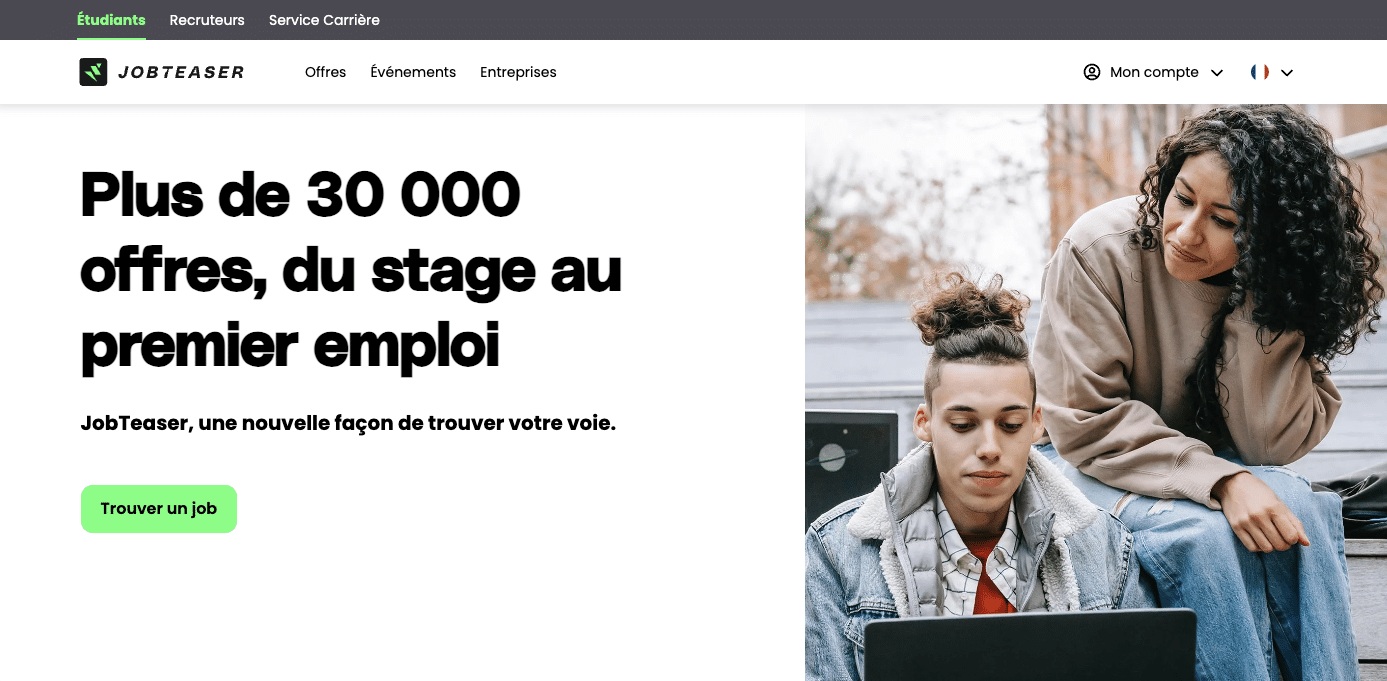The image size is (1387, 681).
Task: Click the laptop lid in the hero photo
Action: click(x=1030, y=646)
